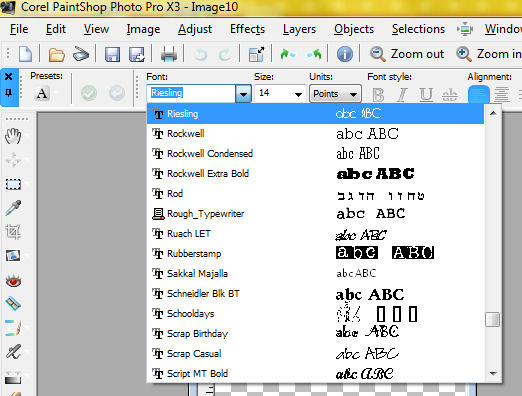The image size is (522, 396).
Task: Open a file with the folder icon
Action: point(56,54)
